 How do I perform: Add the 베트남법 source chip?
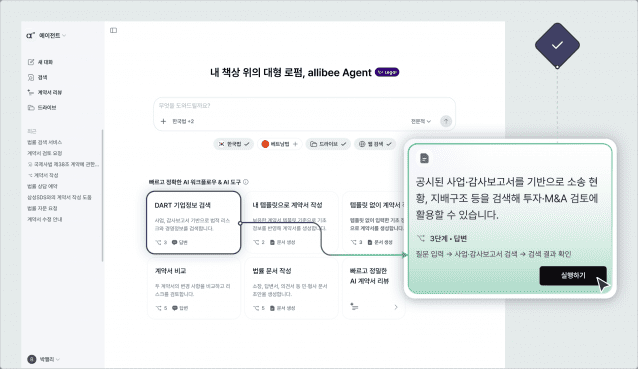click(280, 144)
